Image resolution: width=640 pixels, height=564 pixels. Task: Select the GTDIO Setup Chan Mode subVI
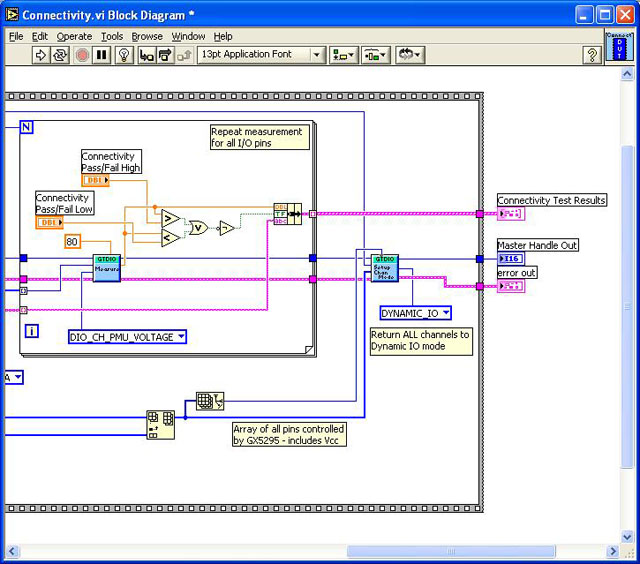(384, 268)
